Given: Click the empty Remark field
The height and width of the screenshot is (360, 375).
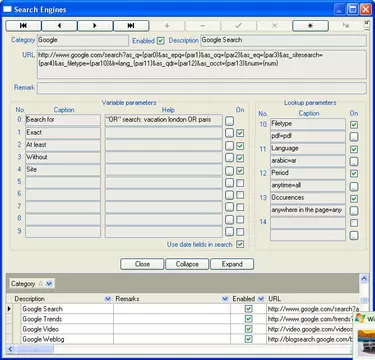Looking at the screenshot, I should 202,88.
